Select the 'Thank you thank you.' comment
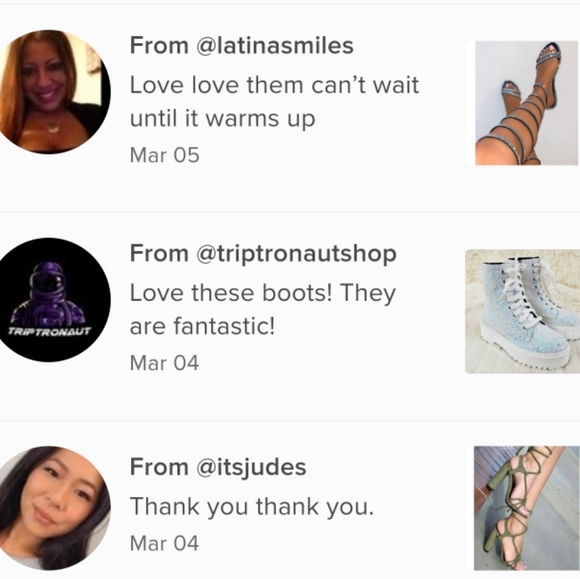Image resolution: width=580 pixels, height=579 pixels. pos(252,506)
